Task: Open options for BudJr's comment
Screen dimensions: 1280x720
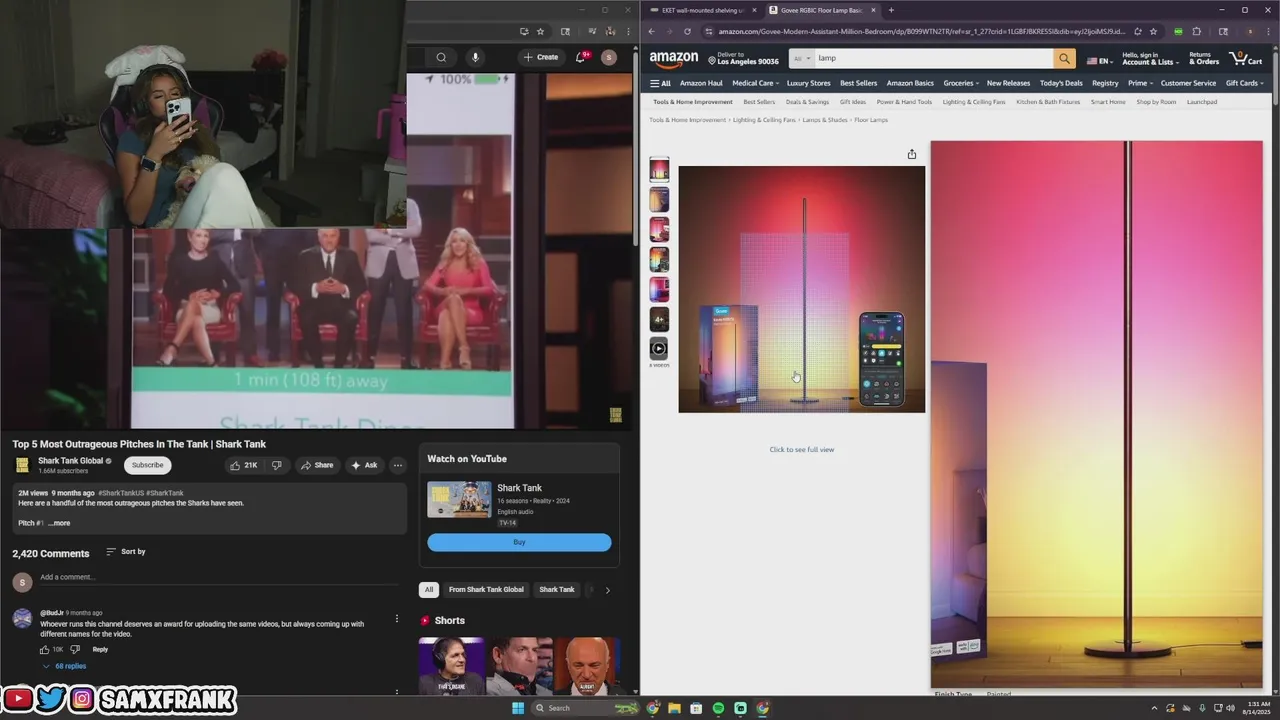Action: tap(397, 618)
